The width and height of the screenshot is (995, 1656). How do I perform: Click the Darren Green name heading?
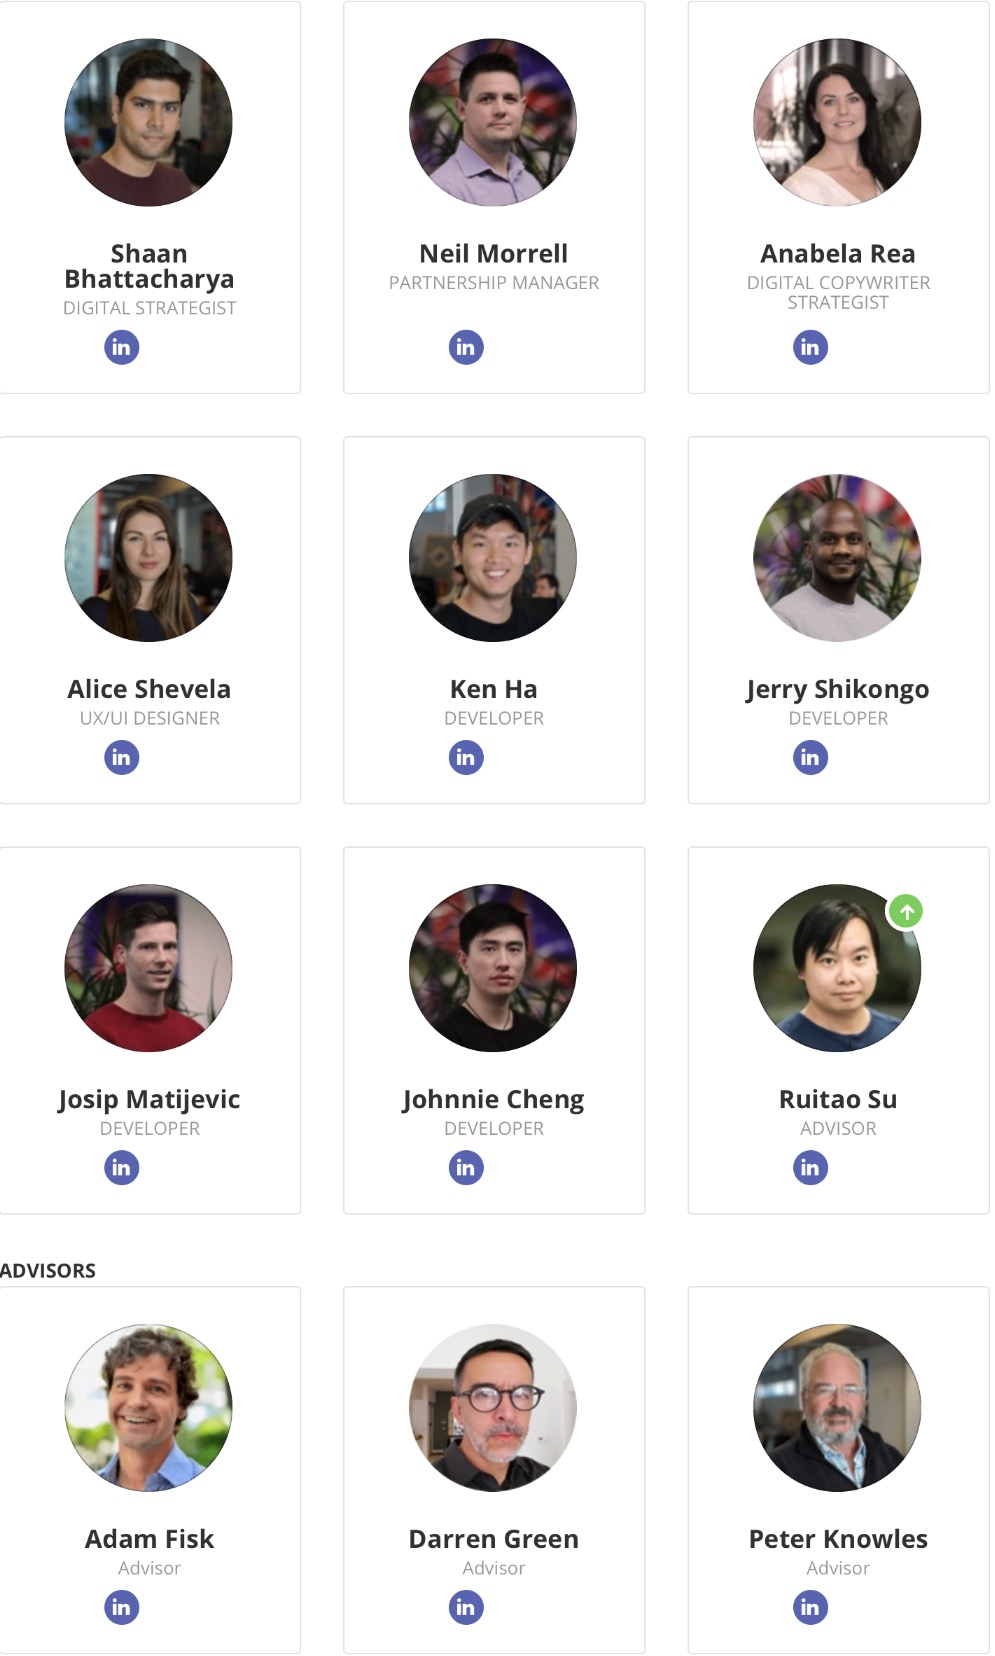(x=494, y=1539)
